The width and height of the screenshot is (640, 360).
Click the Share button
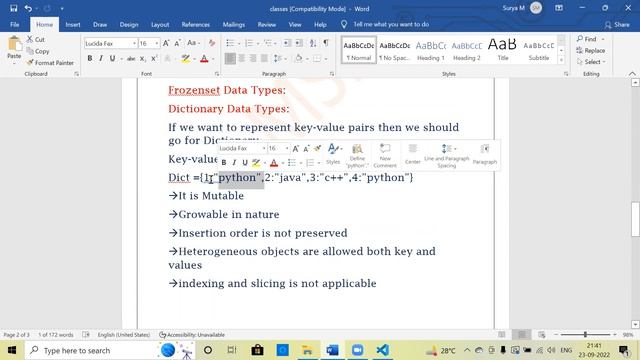coord(617,25)
